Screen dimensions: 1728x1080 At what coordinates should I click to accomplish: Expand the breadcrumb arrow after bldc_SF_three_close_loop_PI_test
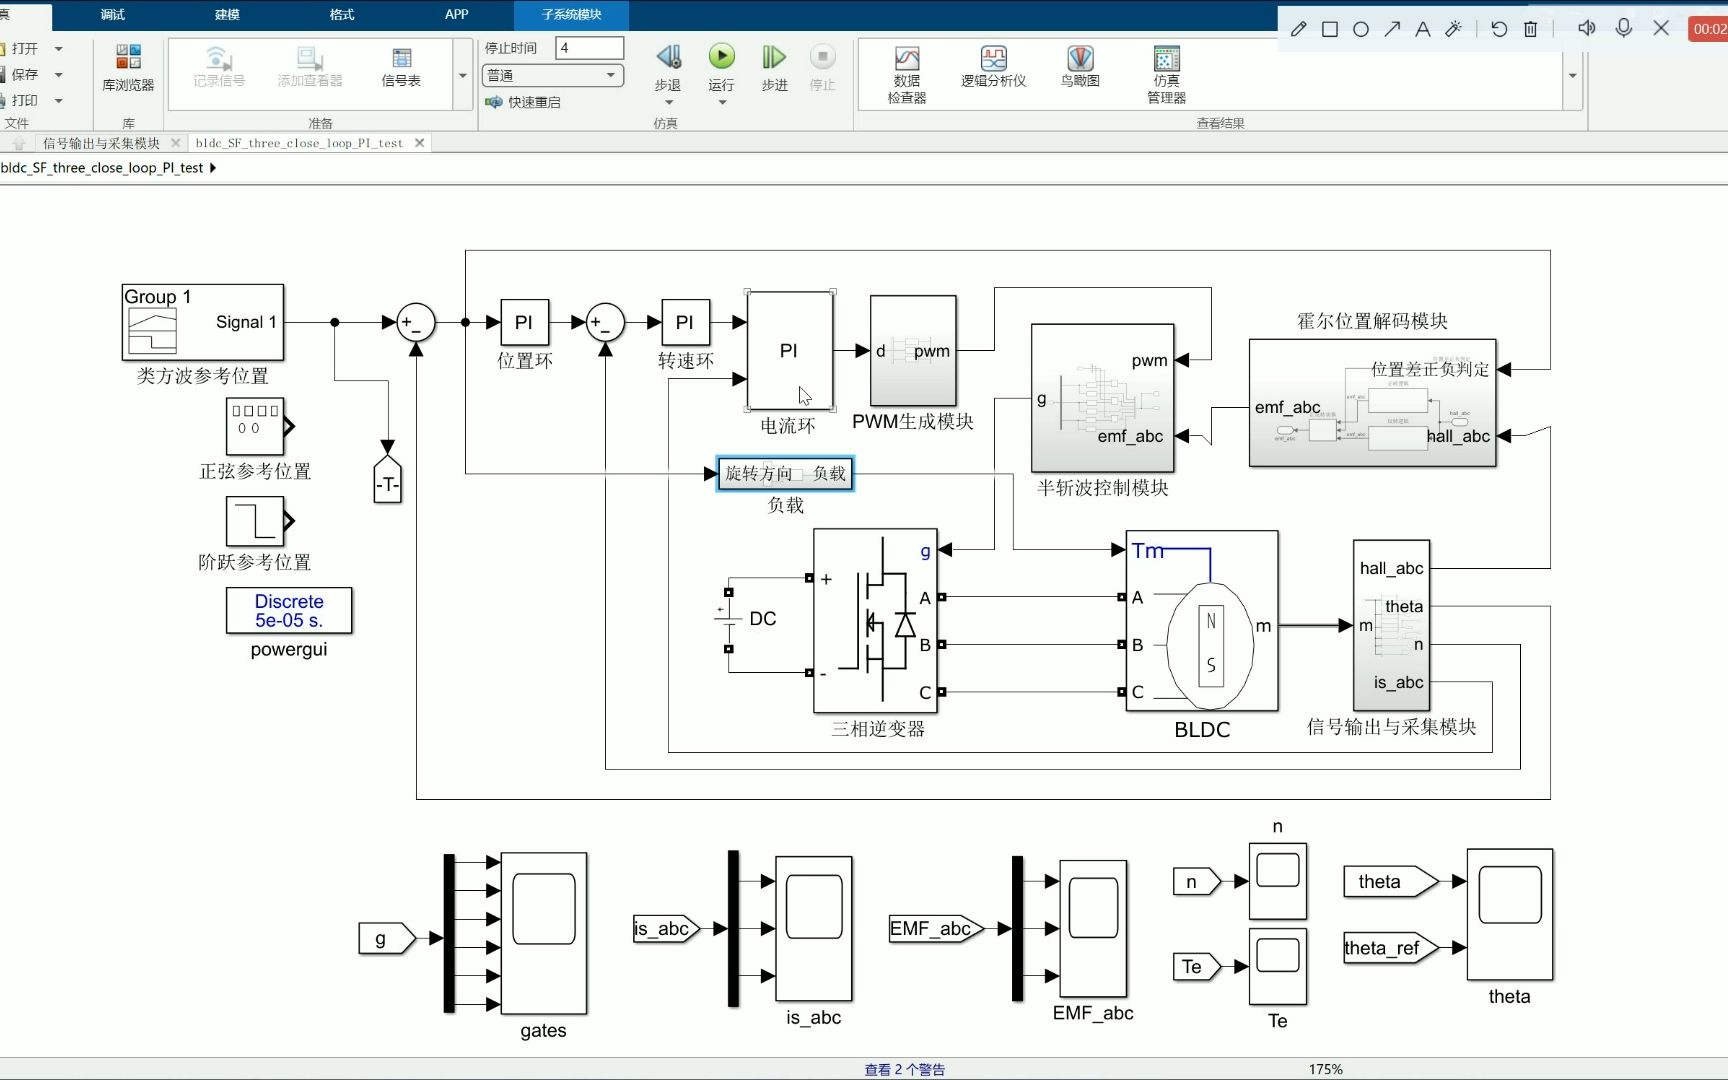pyautogui.click(x=213, y=168)
